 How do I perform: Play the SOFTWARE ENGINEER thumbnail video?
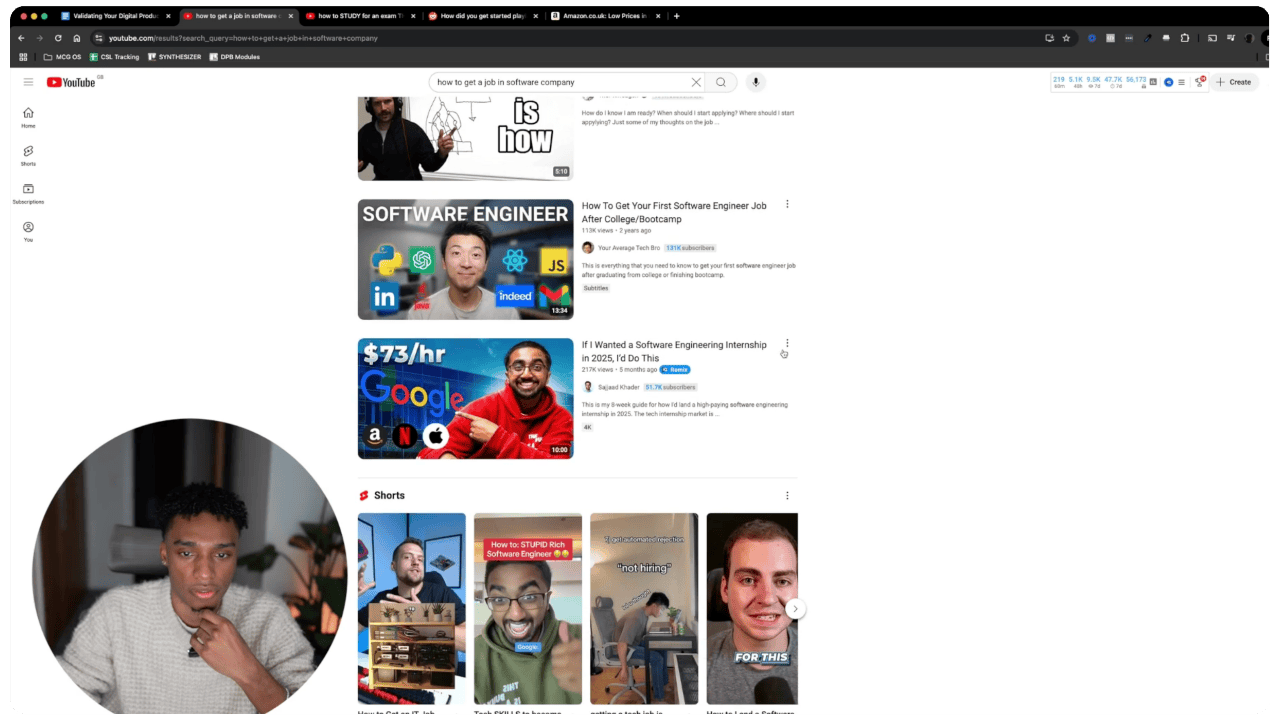pyautogui.click(x=466, y=259)
